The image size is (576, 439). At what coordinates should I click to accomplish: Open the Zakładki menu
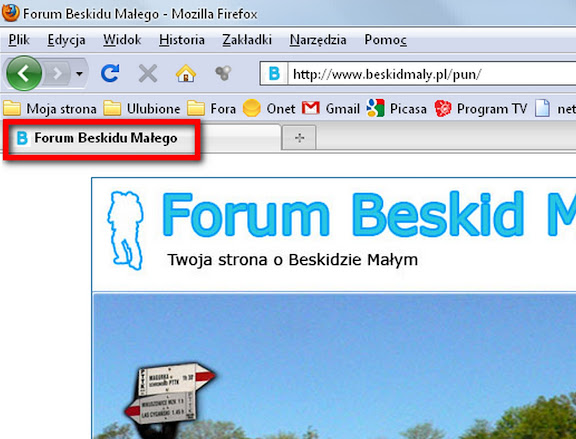[247, 40]
